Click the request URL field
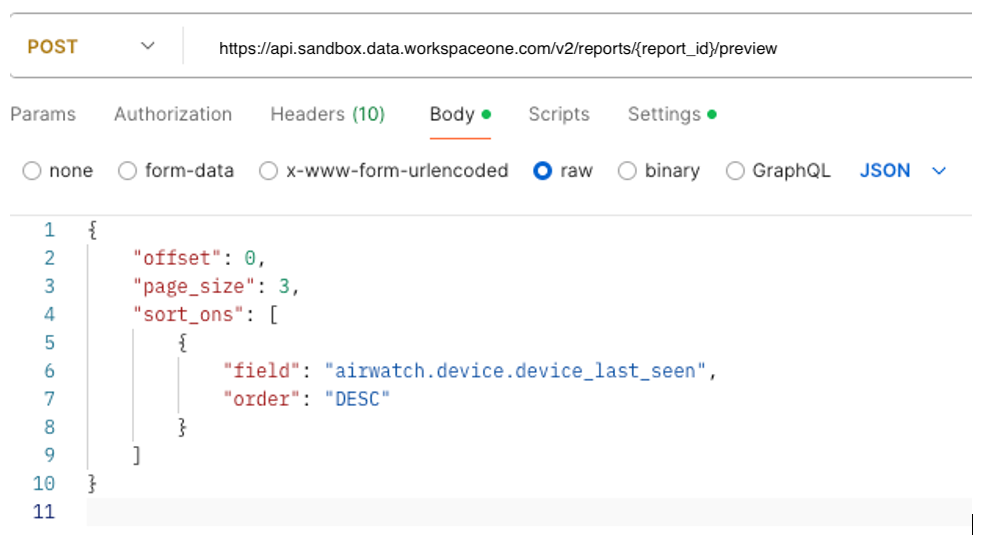 [x=498, y=48]
